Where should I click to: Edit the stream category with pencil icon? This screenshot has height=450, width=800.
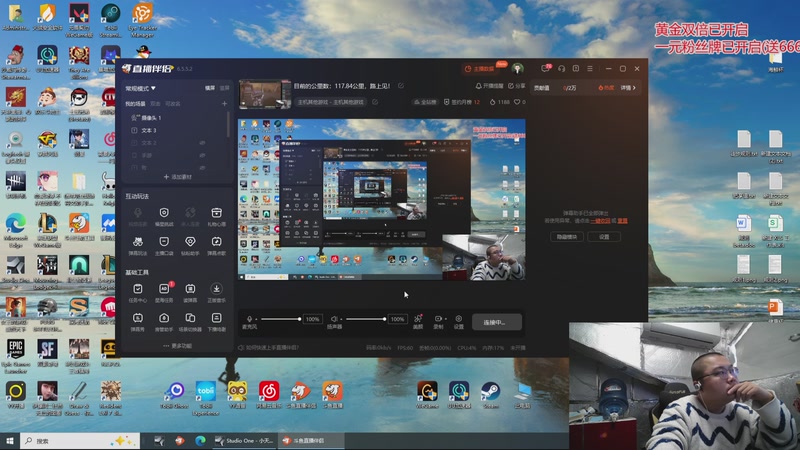pyautogui.click(x=375, y=102)
